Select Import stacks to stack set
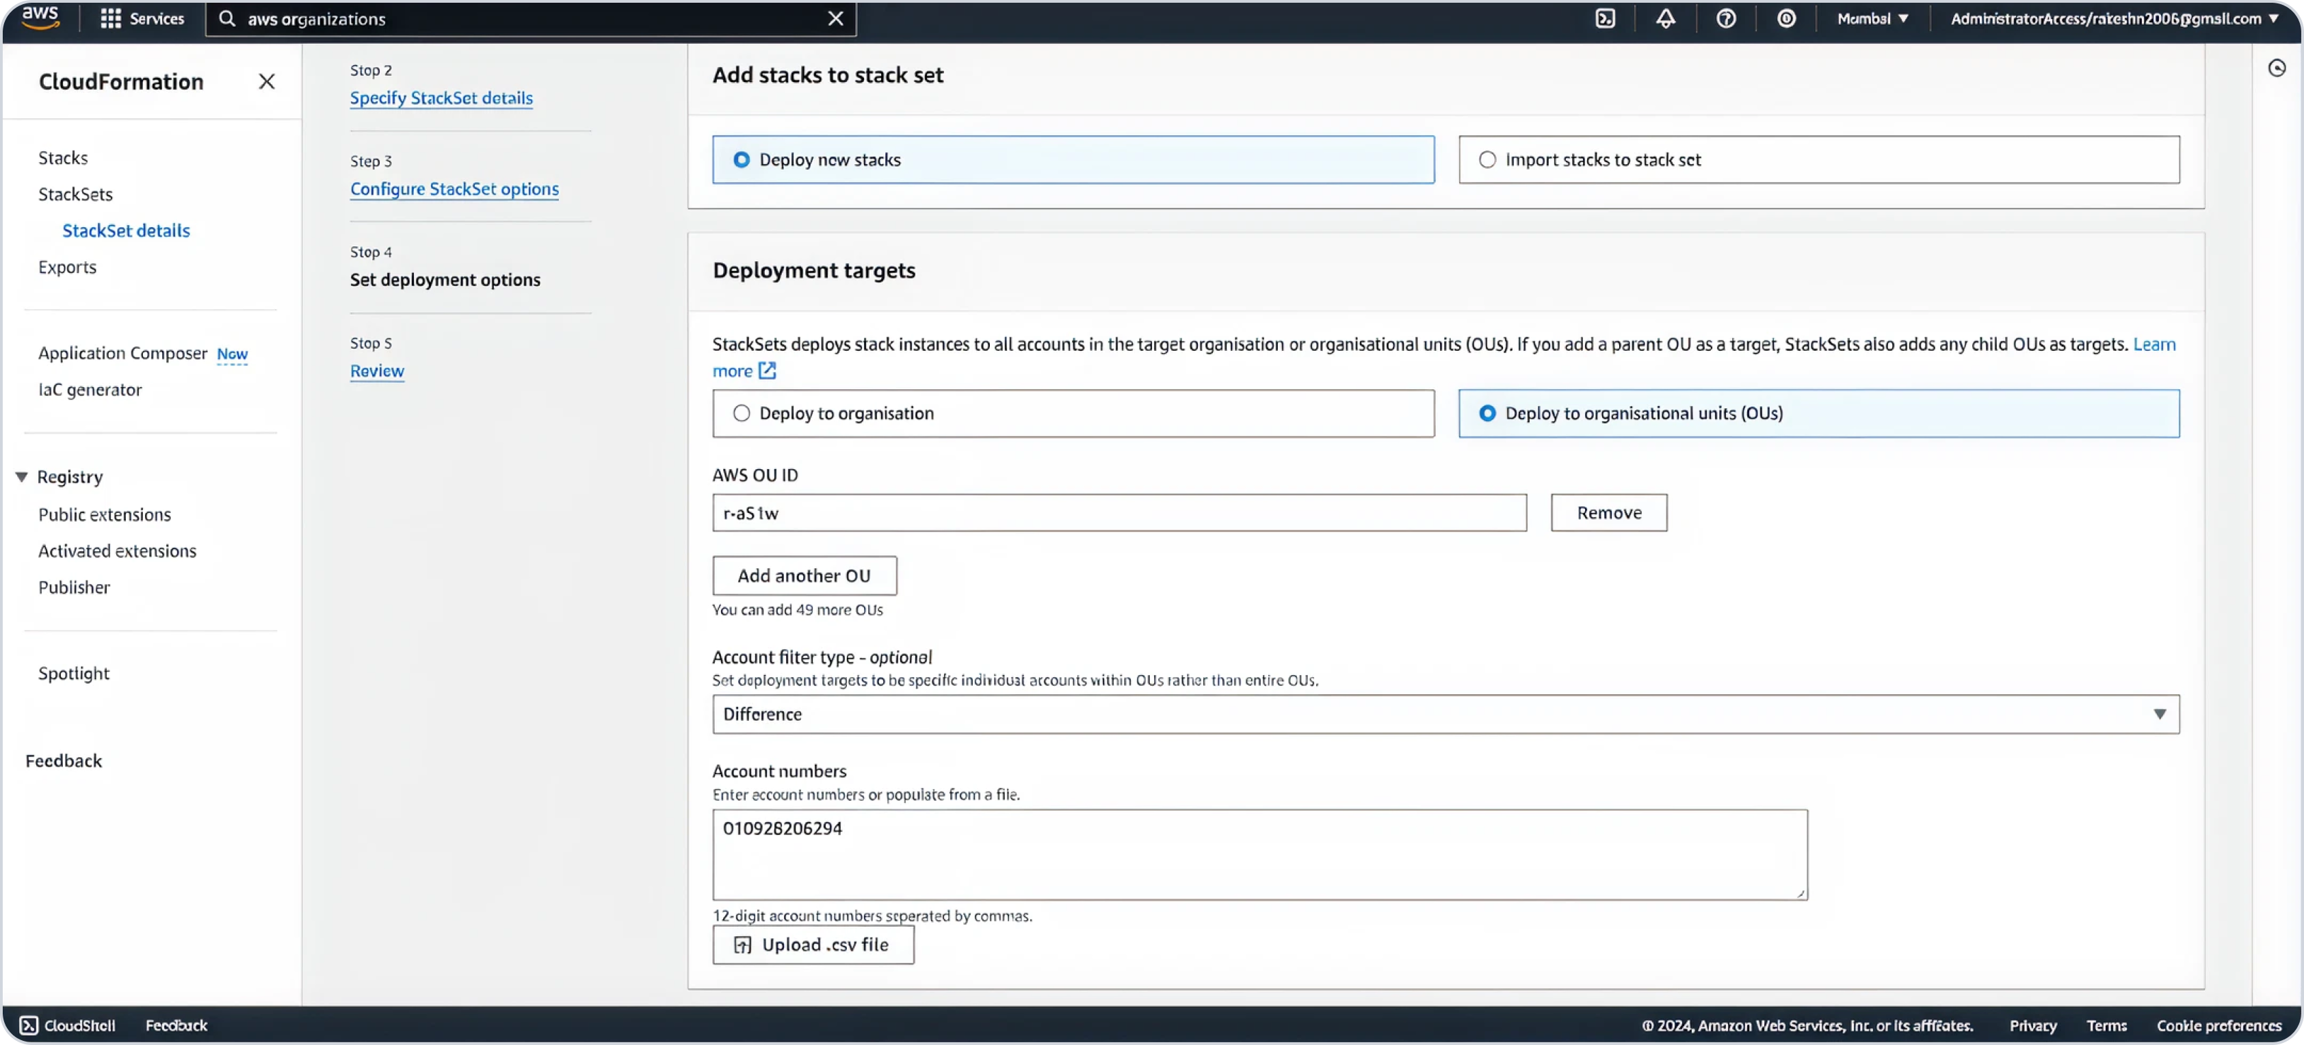Image resolution: width=2304 pixels, height=1045 pixels. [x=1488, y=160]
